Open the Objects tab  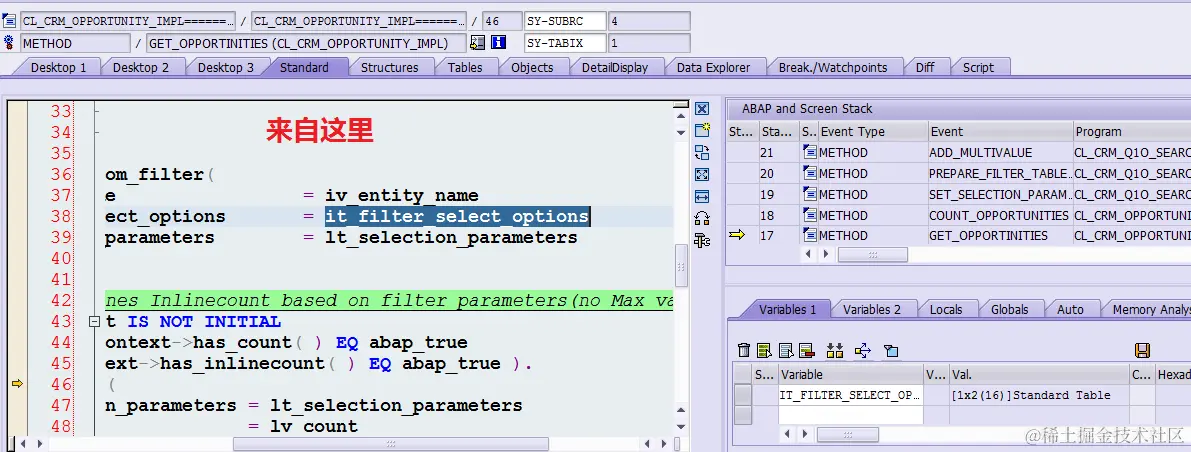tap(532, 67)
